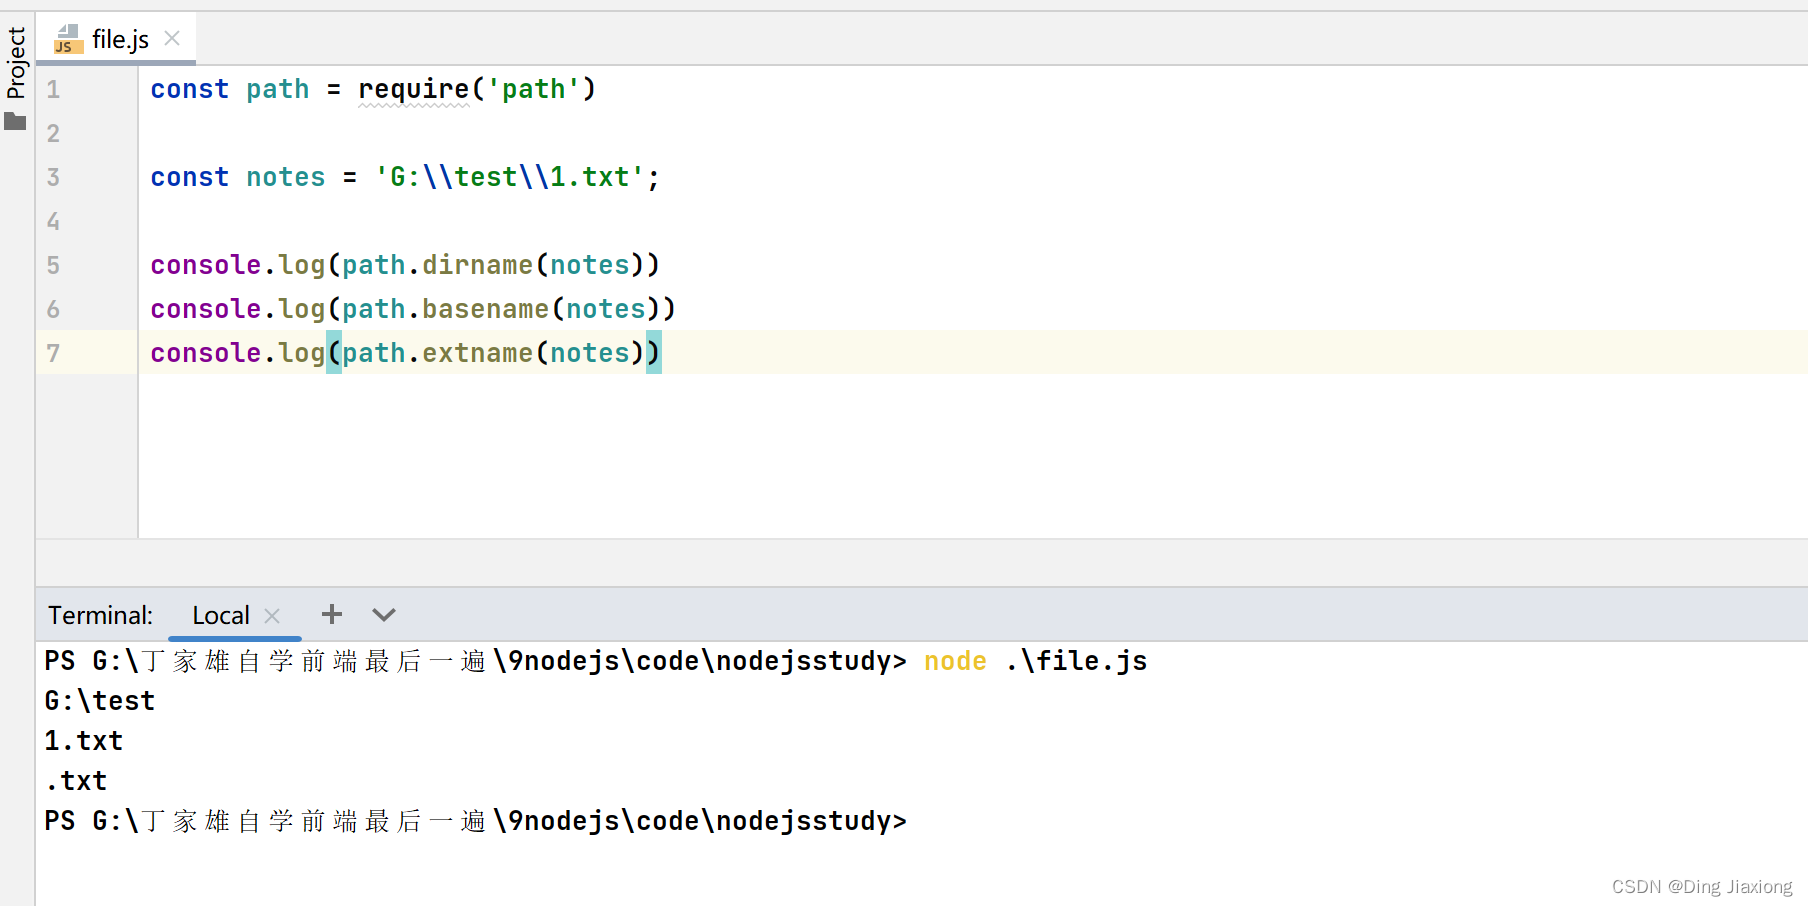Click the terminal output 1.txt

coord(83,741)
